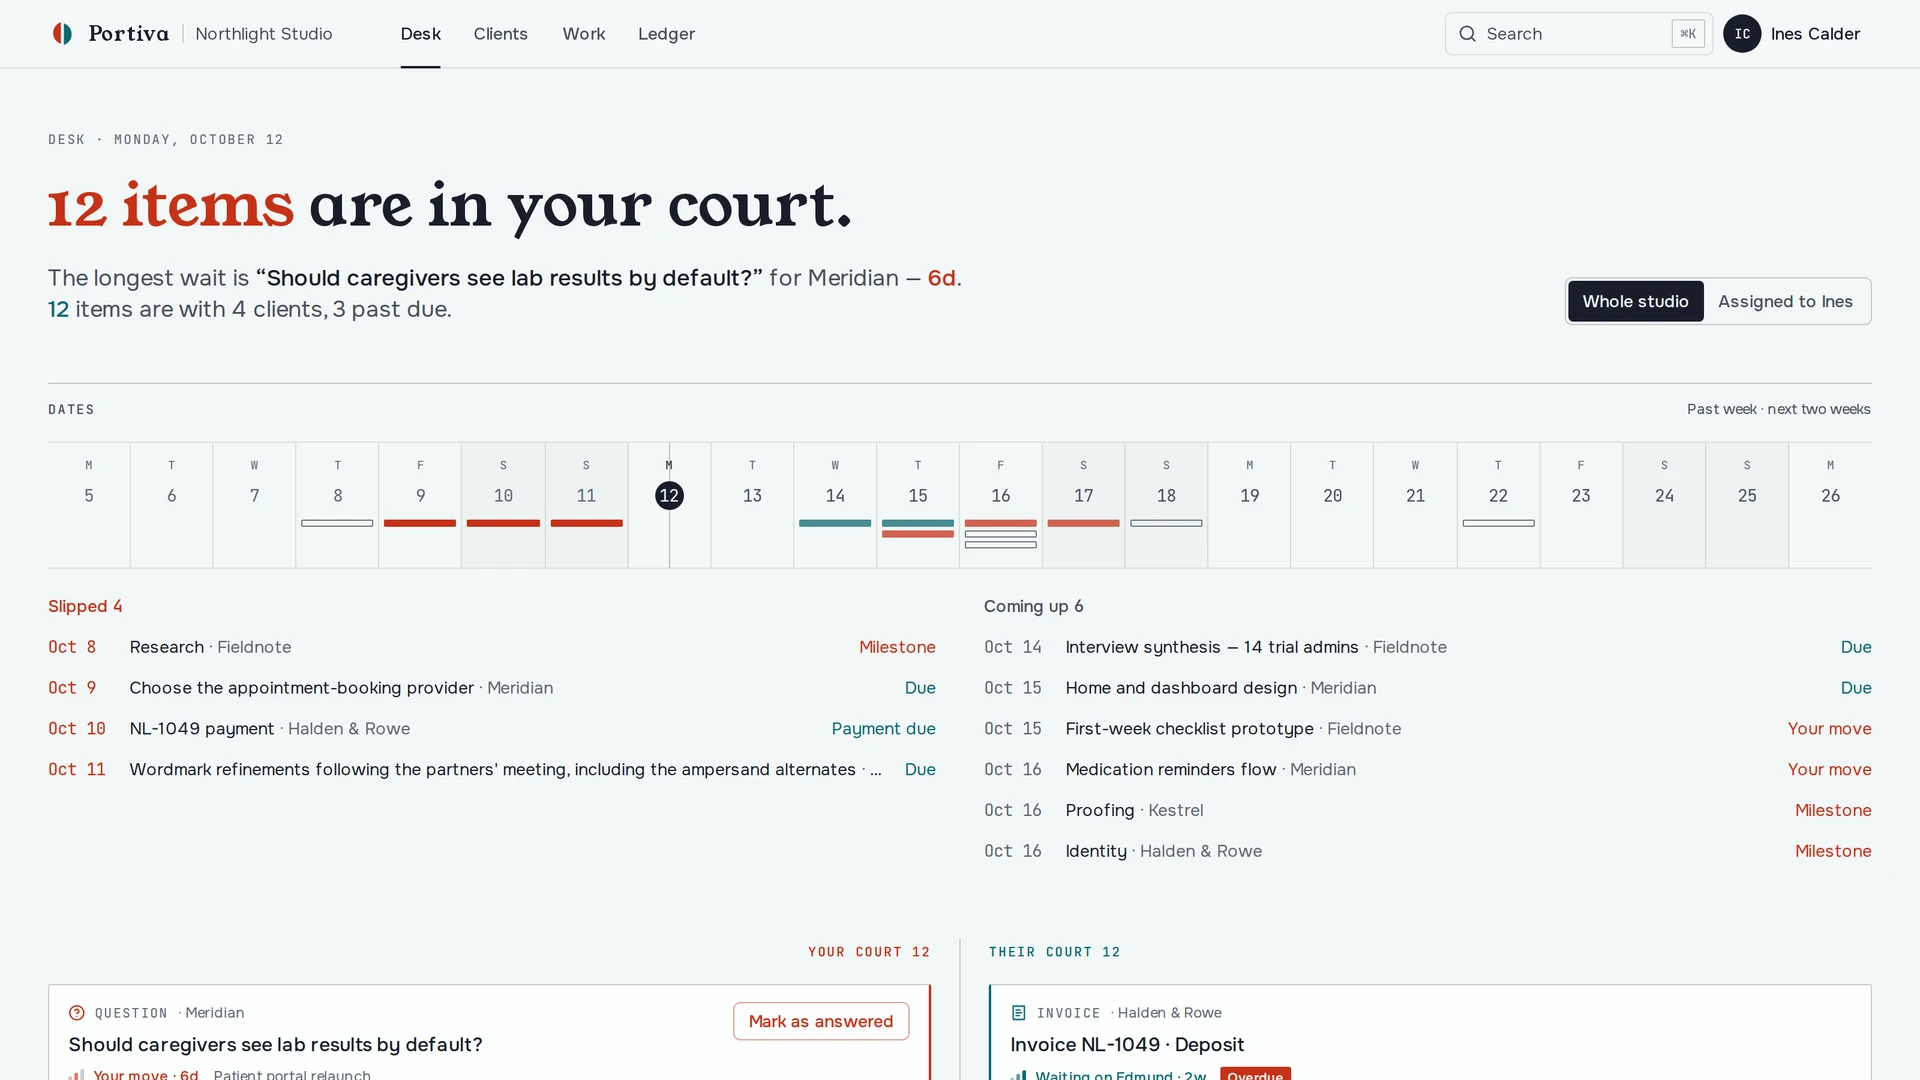Select date 16 in the calendar strip
Viewport: 1920px width, 1080px height.
click(1001, 495)
